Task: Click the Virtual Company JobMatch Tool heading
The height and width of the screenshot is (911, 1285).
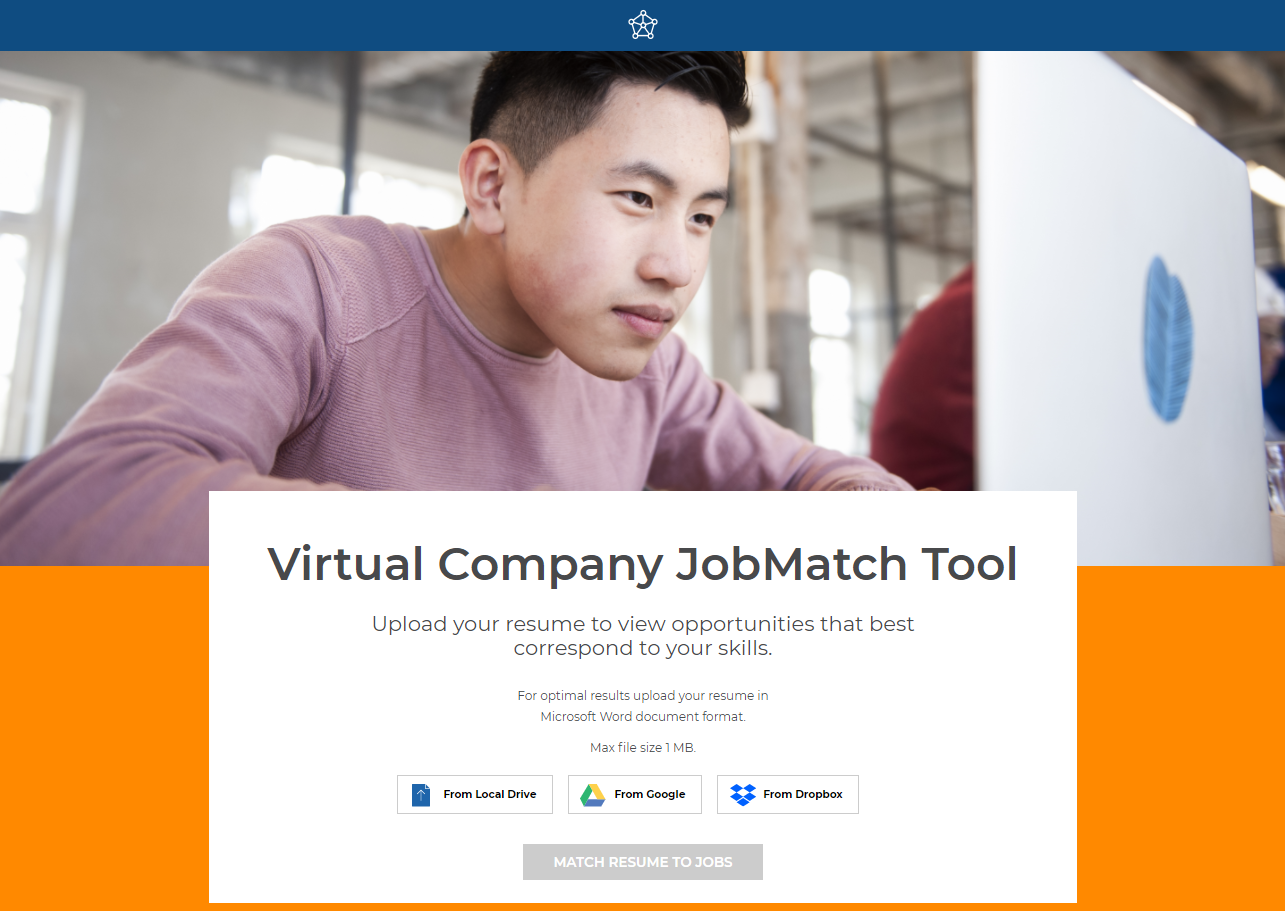Action: 643,564
